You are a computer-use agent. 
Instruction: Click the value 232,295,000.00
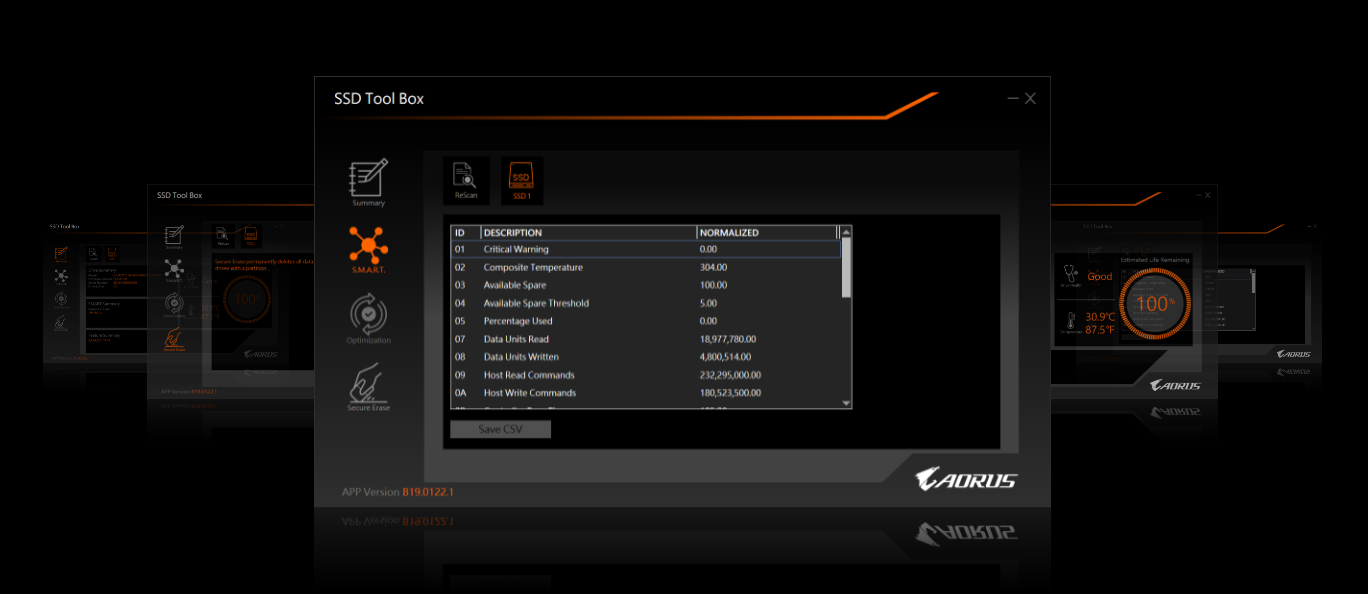pos(731,375)
